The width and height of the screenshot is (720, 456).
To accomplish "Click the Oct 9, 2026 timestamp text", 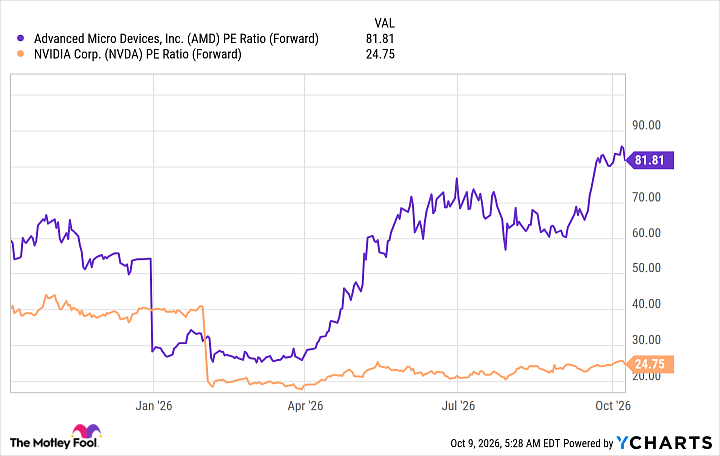I will click(x=505, y=443).
